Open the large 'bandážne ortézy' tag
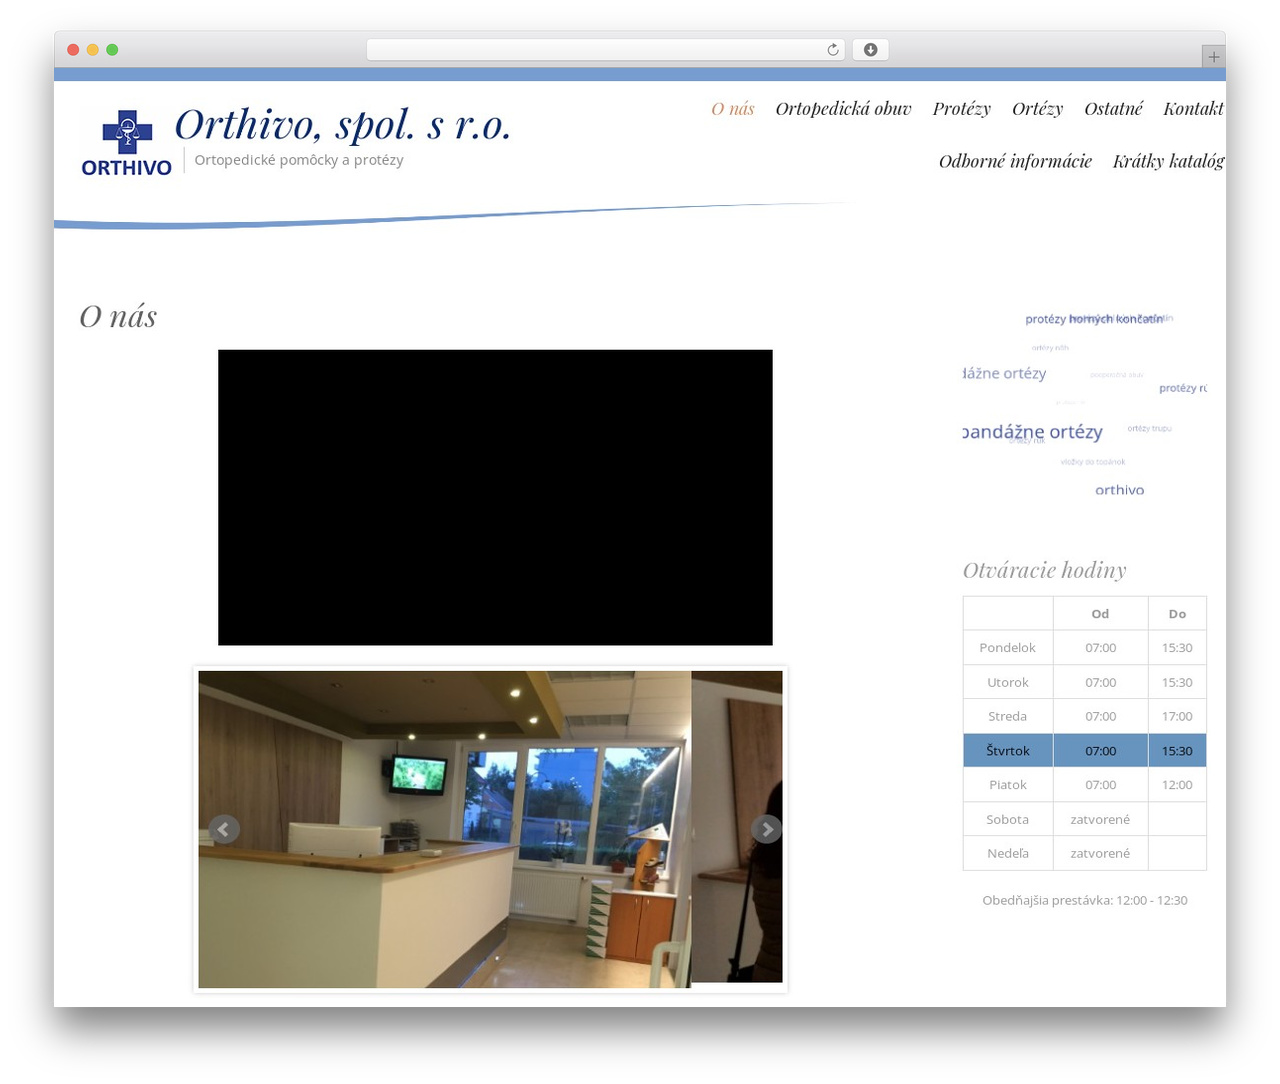This screenshot has height=1084, width=1280. (x=1032, y=432)
